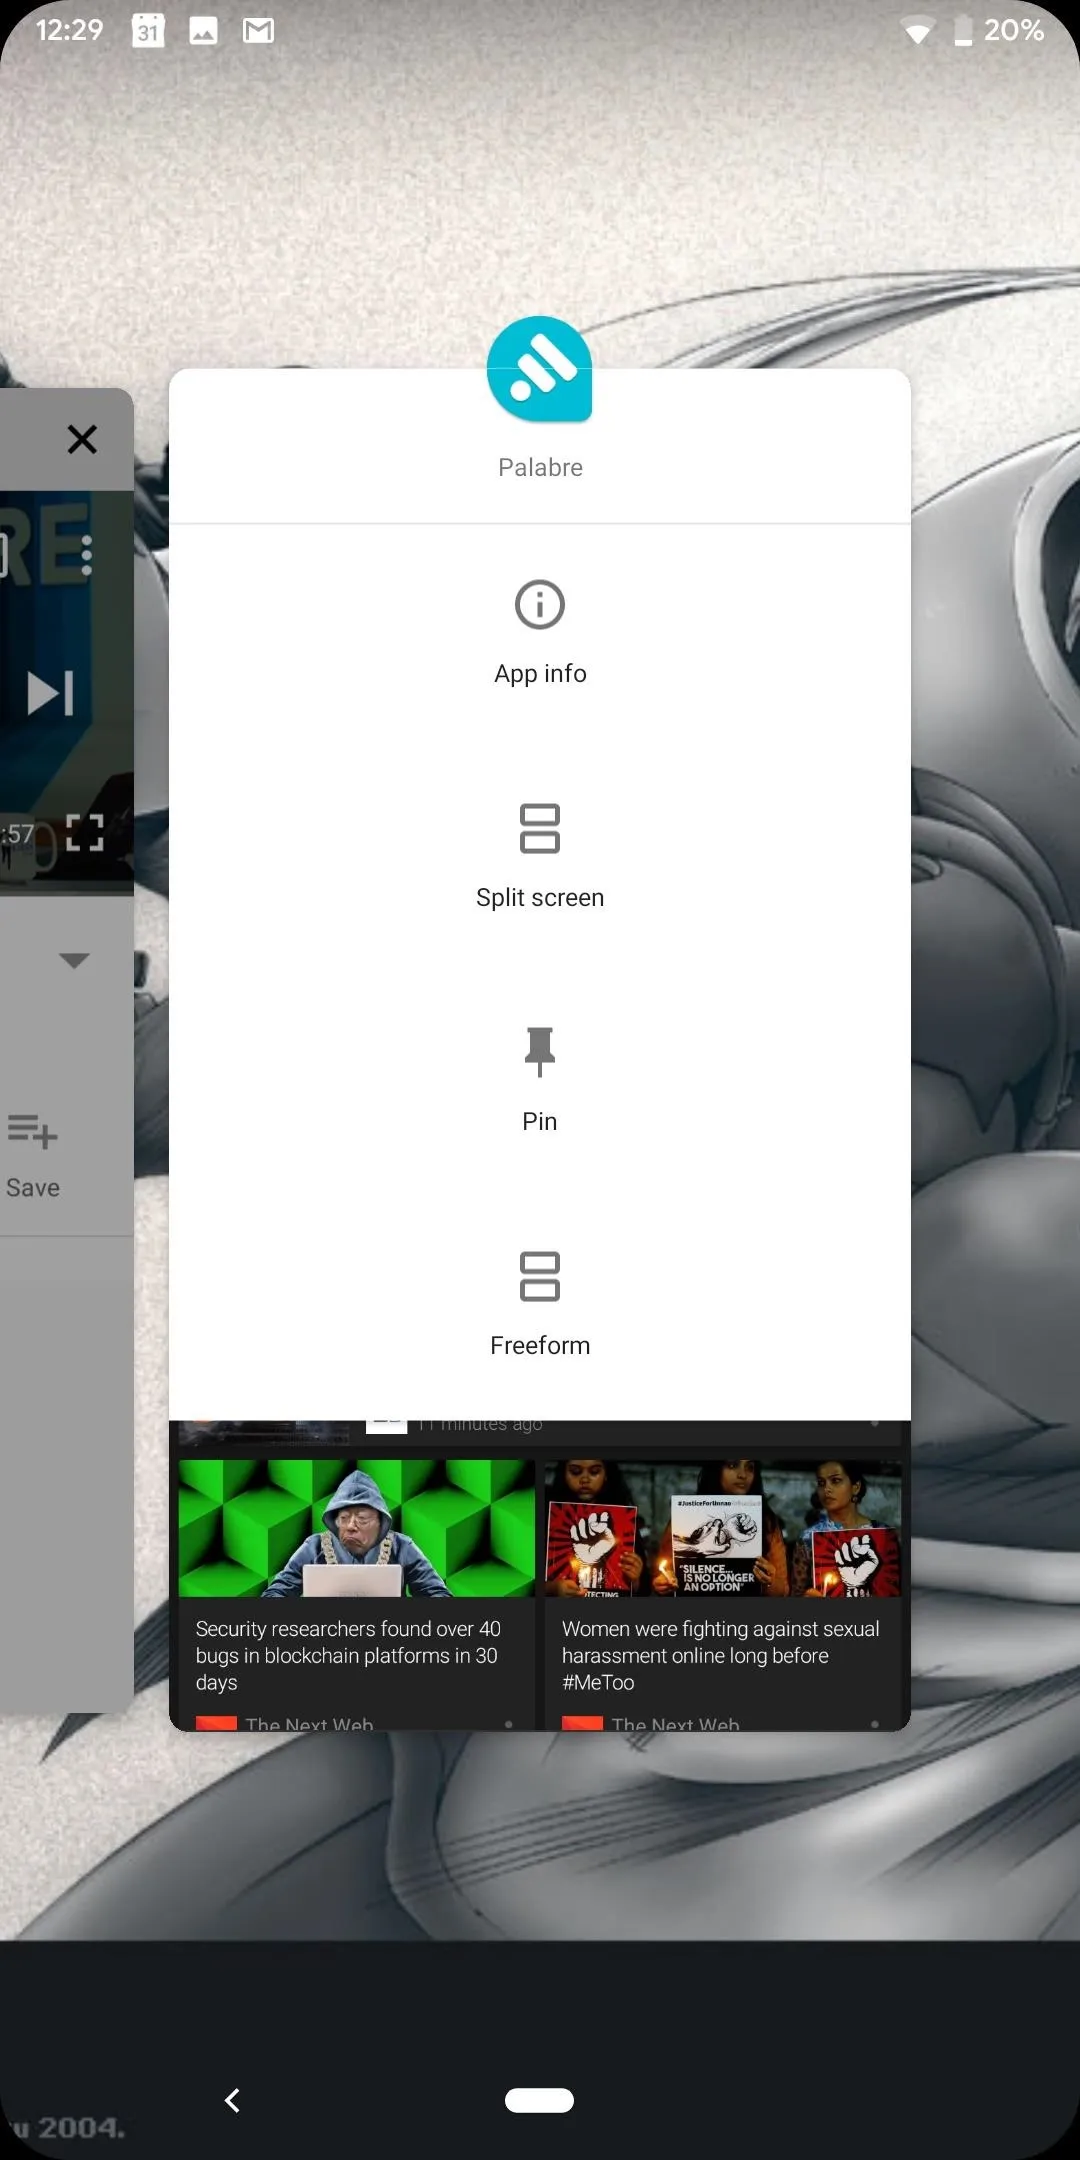Image resolution: width=1080 pixels, height=2160 pixels.
Task: Tap the 12:29 clock in the status bar
Action: pos(69,30)
